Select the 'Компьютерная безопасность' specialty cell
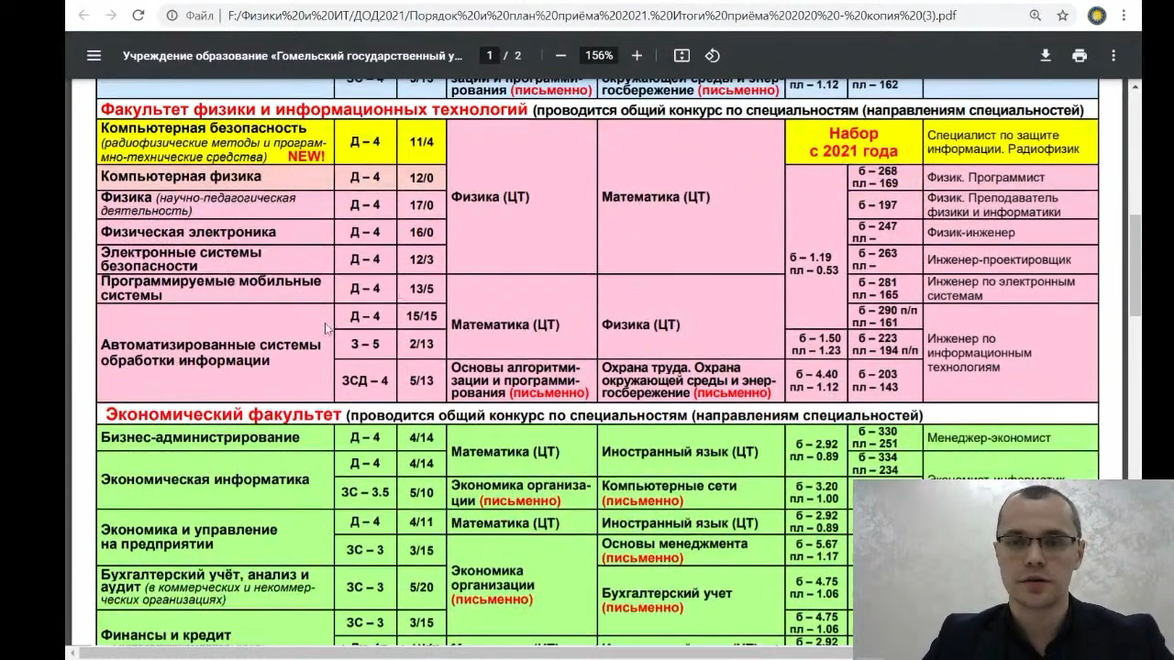The height and width of the screenshot is (660, 1174). [215, 142]
